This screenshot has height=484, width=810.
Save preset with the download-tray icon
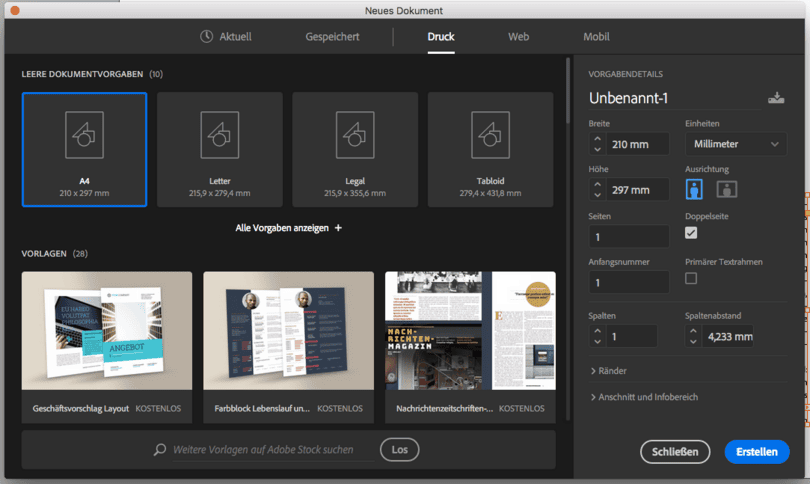point(776,98)
